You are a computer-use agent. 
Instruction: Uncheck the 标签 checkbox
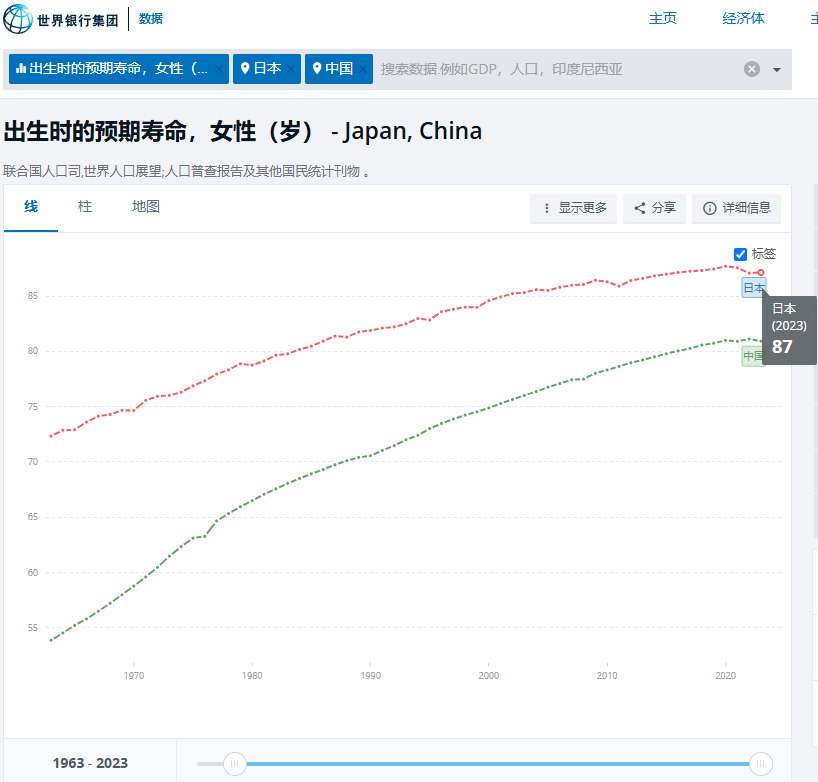pos(739,253)
